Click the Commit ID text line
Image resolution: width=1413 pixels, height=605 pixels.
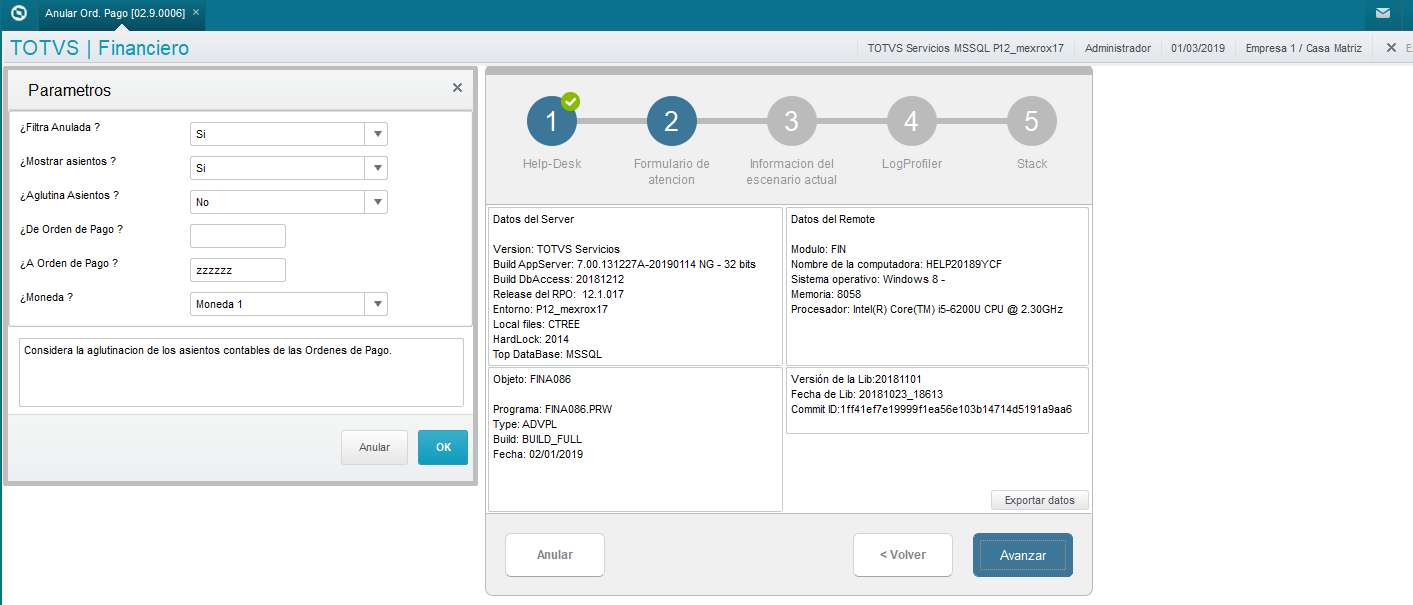tap(931, 409)
